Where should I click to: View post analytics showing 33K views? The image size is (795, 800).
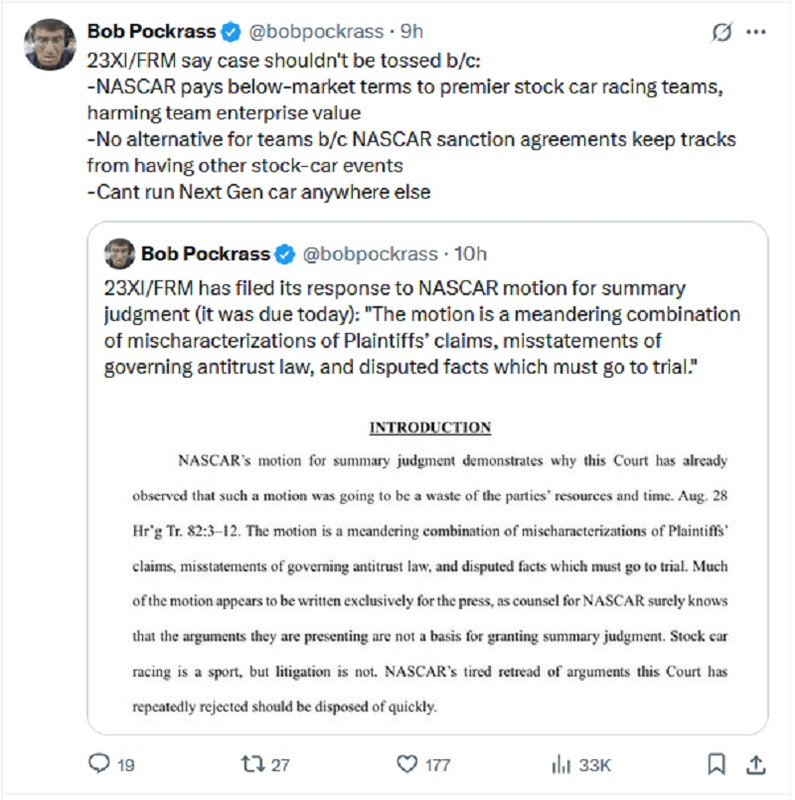pos(560,765)
